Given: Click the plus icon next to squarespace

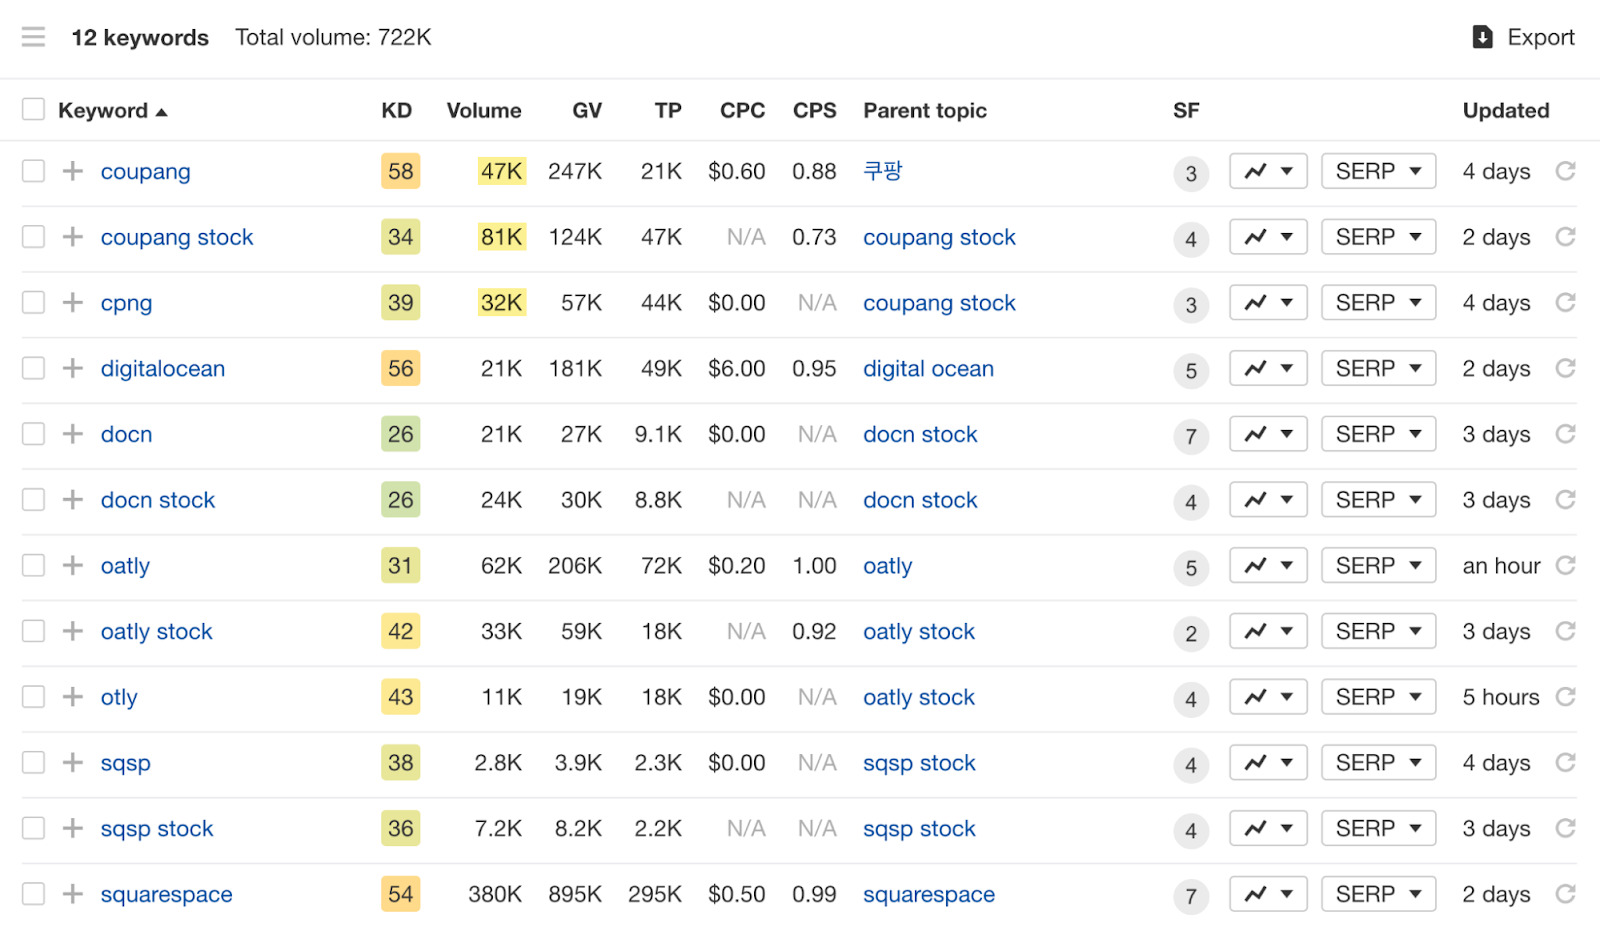Looking at the screenshot, I should (71, 894).
